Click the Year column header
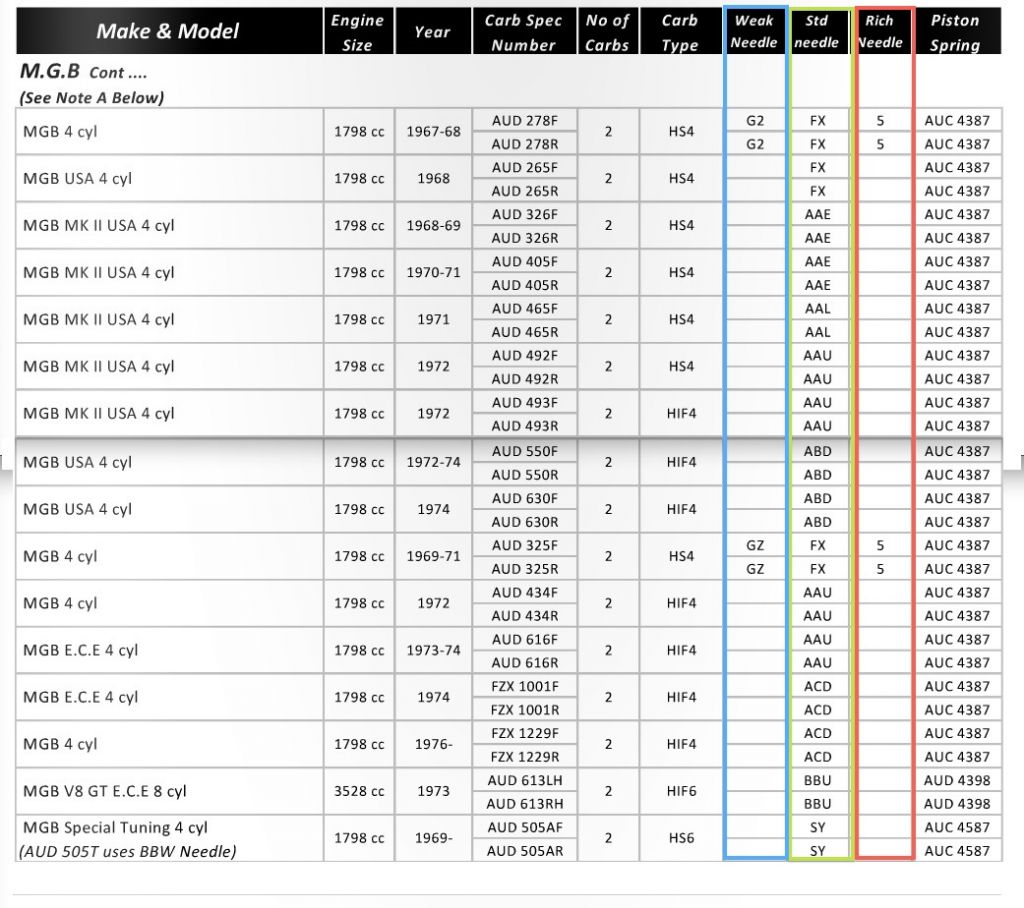 (433, 31)
